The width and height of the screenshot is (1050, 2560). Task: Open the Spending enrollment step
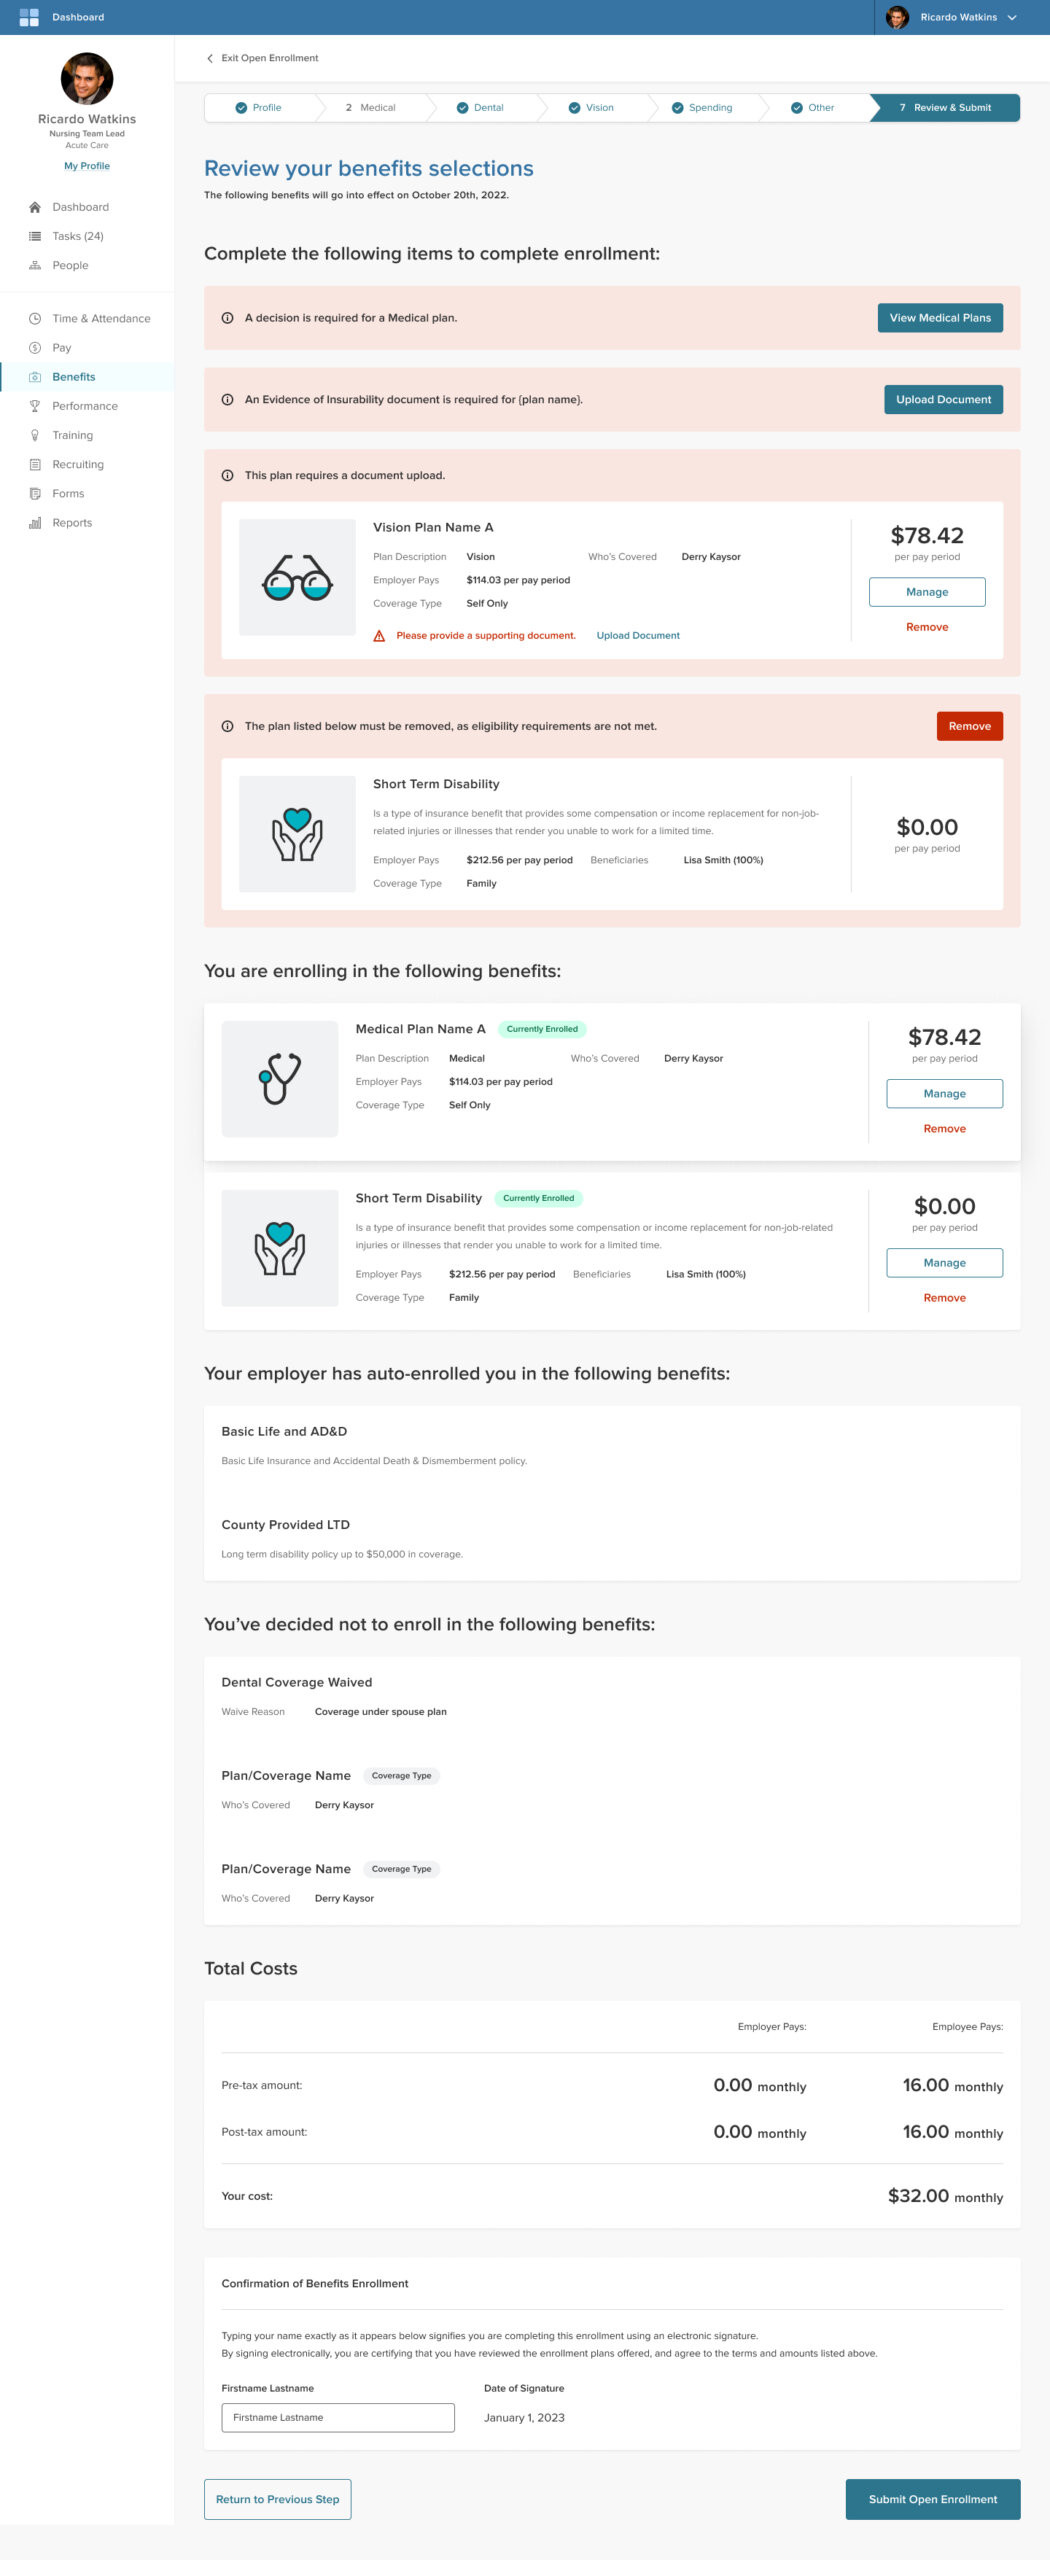click(x=702, y=108)
